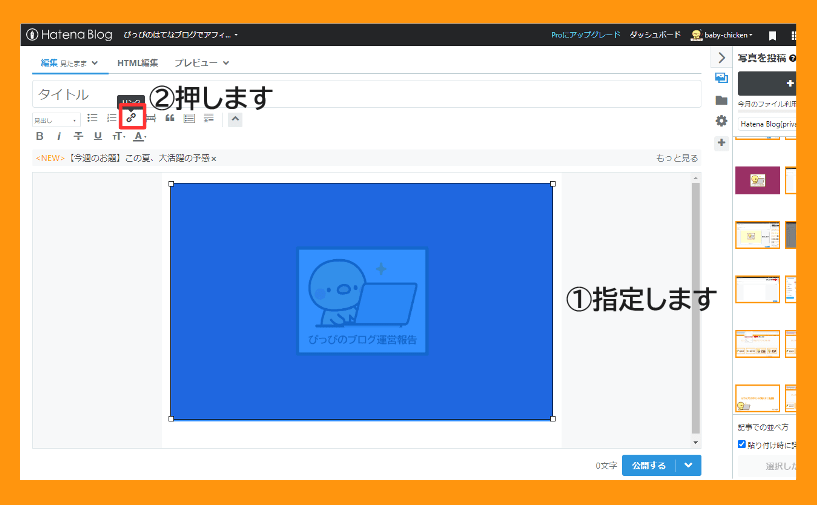Switch to the HTML編集 tab
This screenshot has width=817, height=505.
[138, 63]
